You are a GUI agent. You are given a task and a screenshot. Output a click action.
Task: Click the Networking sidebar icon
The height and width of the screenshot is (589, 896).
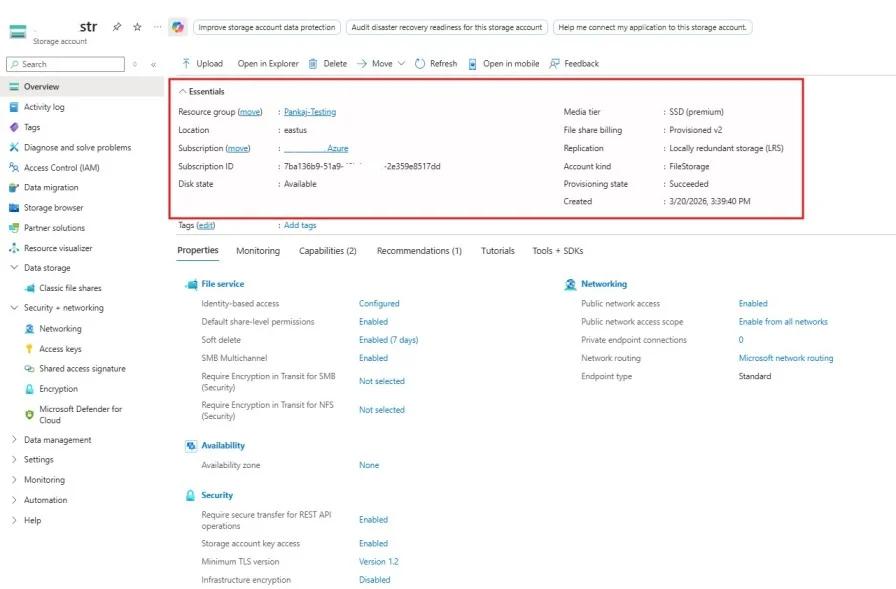pos(30,328)
